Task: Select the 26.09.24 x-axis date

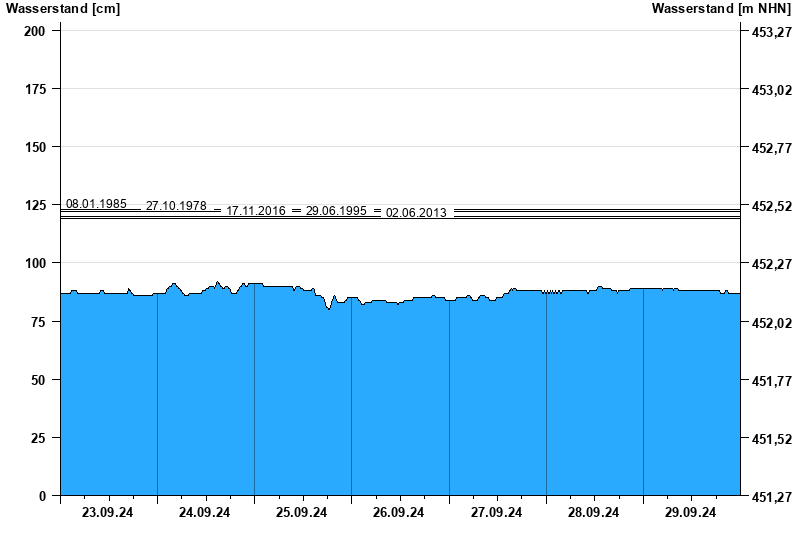Action: (399, 513)
